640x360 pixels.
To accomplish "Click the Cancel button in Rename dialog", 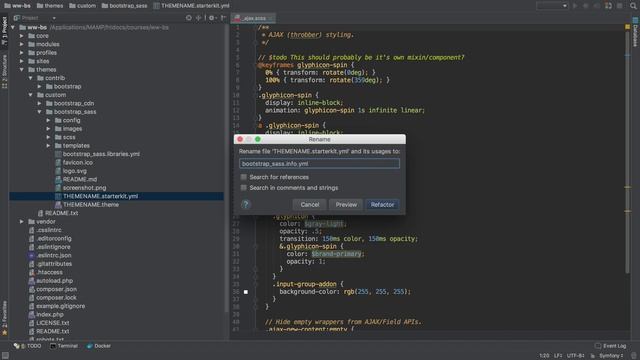I will pos(310,204).
